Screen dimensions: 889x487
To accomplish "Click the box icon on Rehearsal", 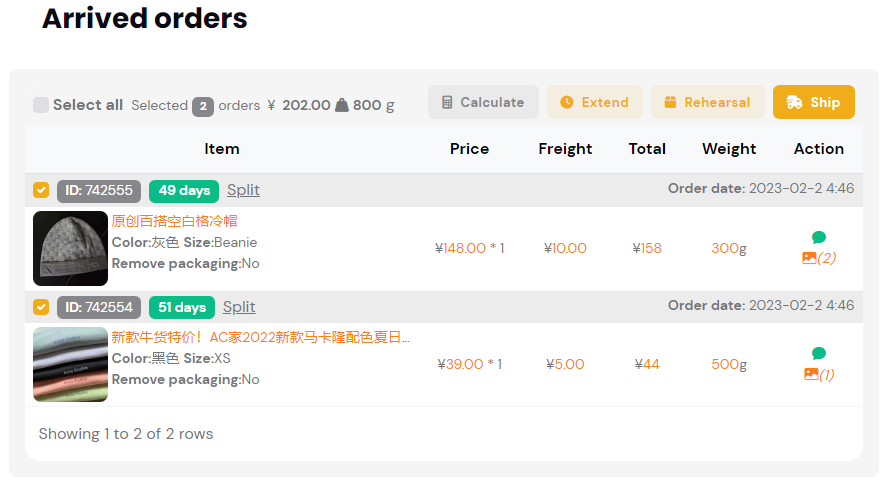I will coord(670,102).
